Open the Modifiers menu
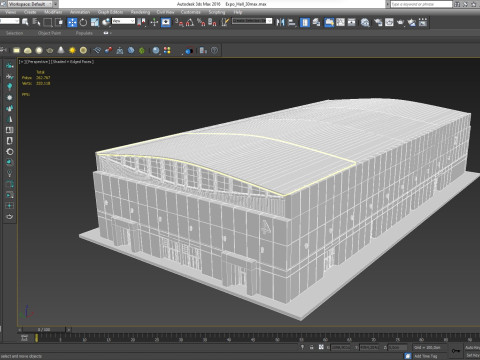This screenshot has width=480, height=360. click(53, 12)
